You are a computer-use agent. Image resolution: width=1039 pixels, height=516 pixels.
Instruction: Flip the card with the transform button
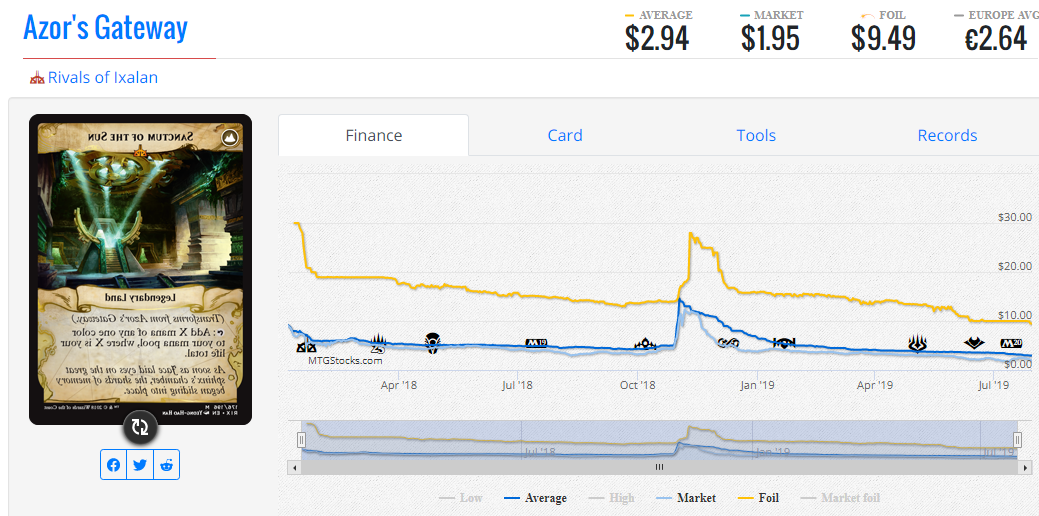click(x=140, y=426)
